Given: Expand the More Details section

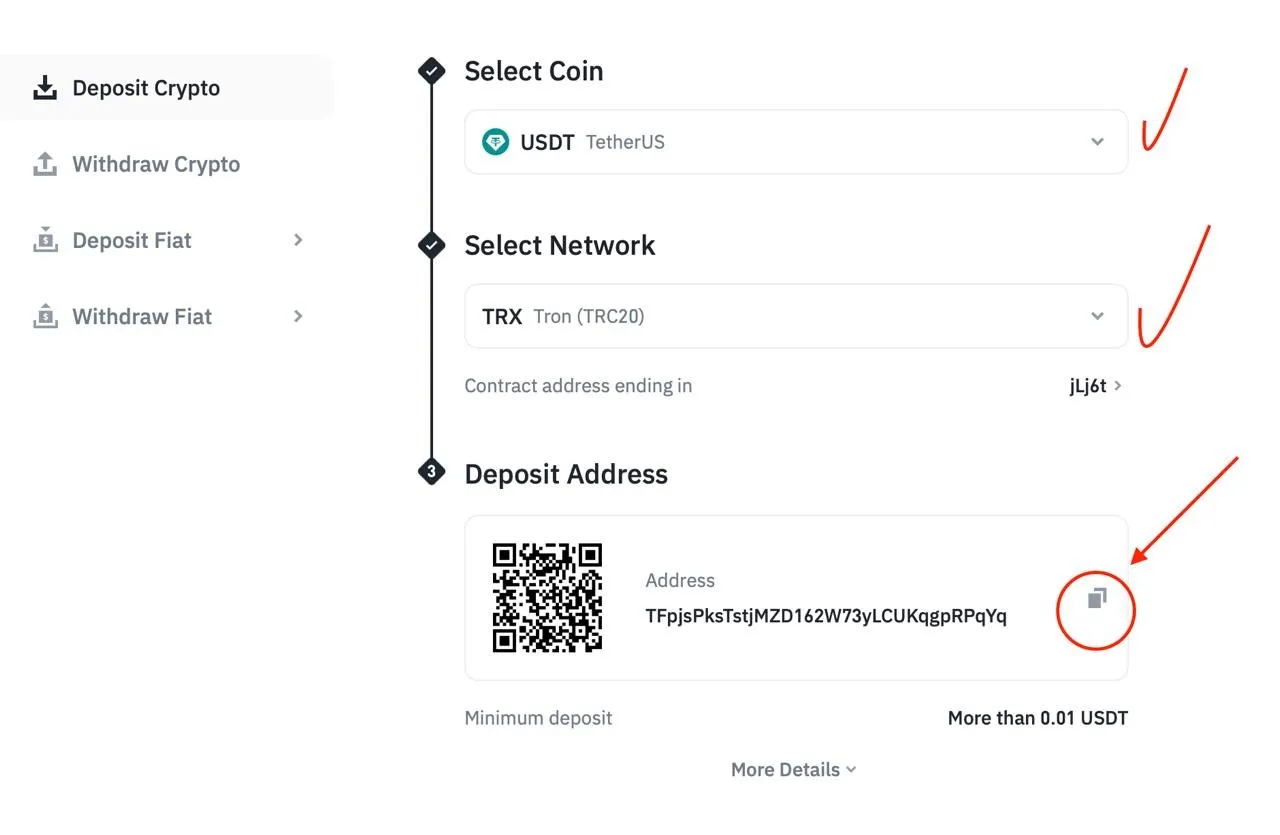Looking at the screenshot, I should click(x=793, y=769).
